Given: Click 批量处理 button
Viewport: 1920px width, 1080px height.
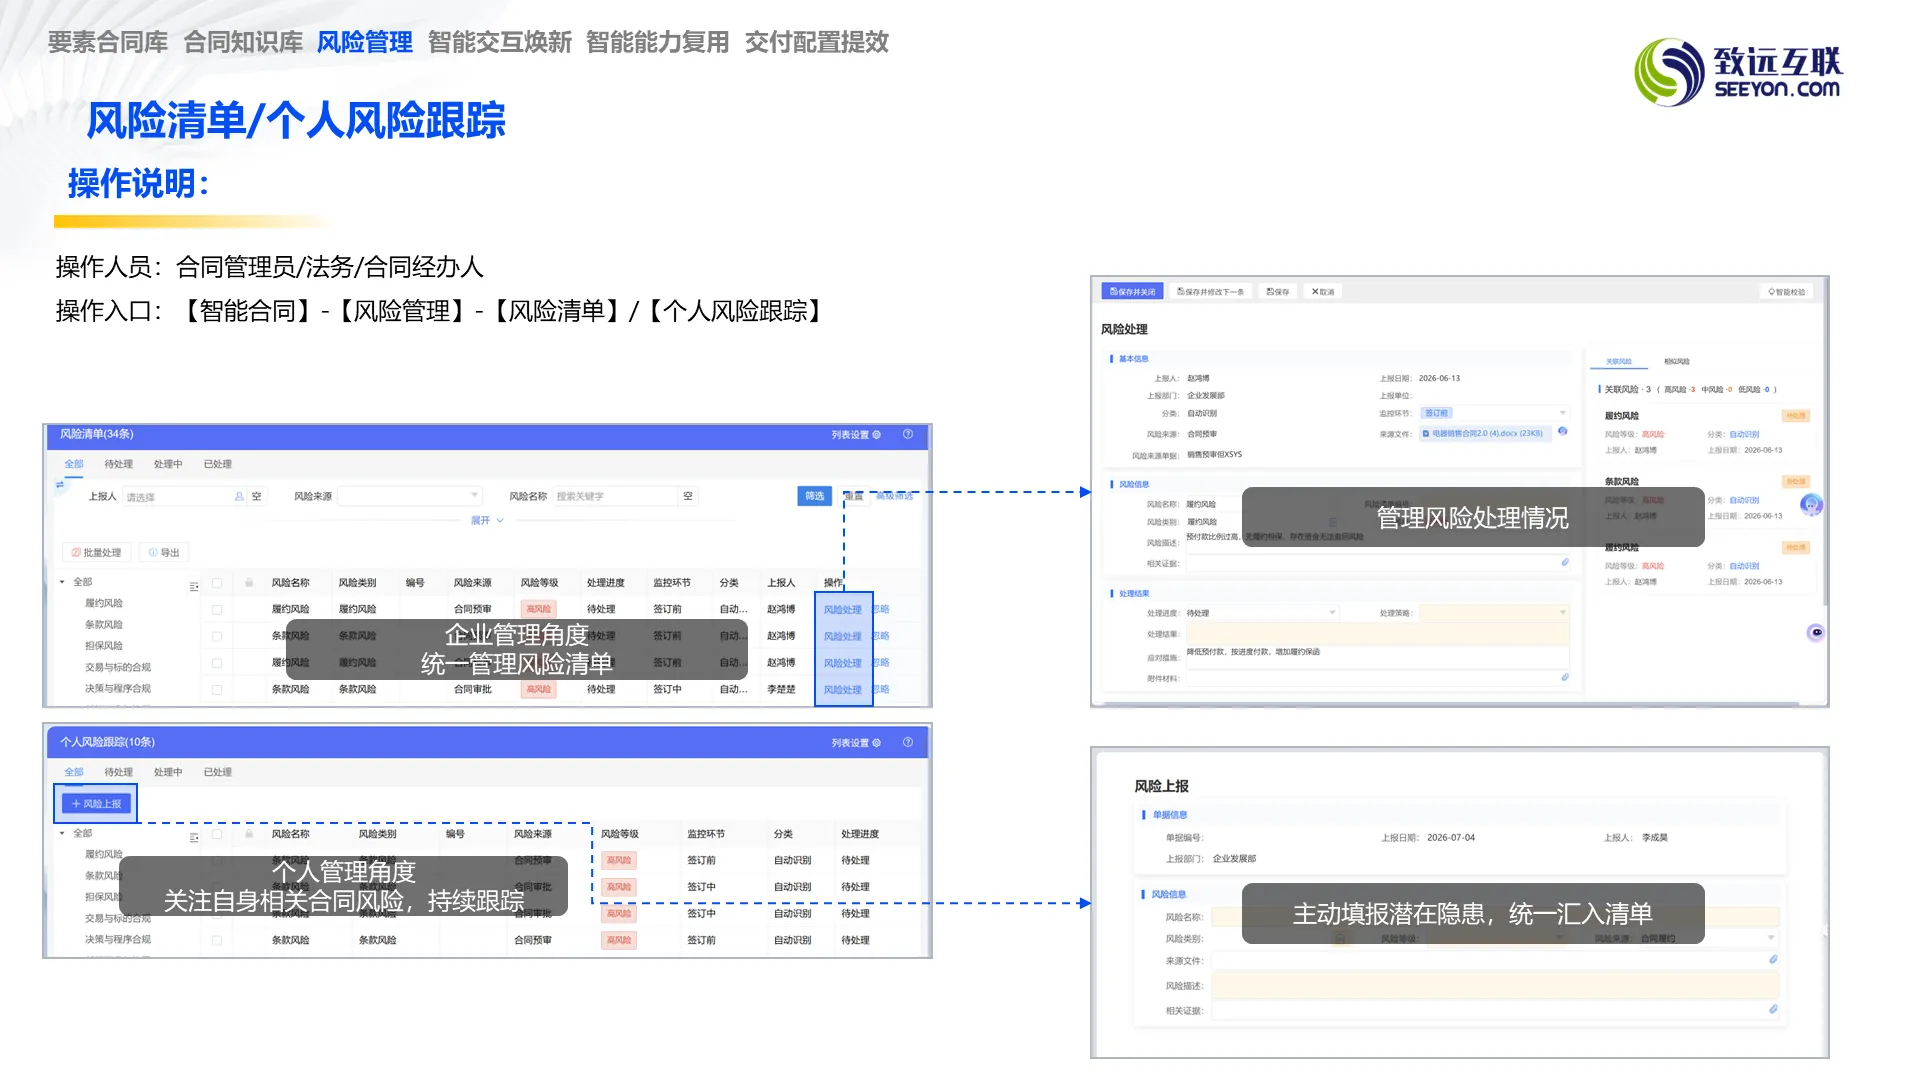Looking at the screenshot, I should click(x=96, y=552).
